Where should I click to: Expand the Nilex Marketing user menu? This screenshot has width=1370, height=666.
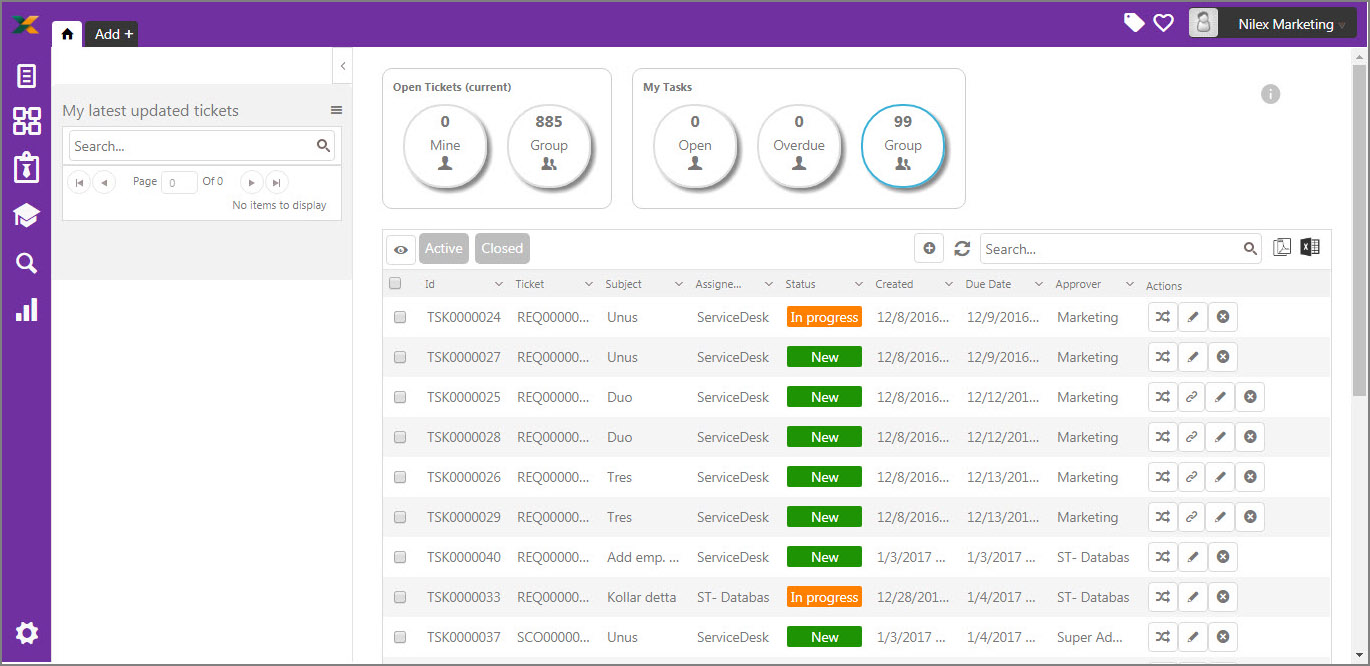[x=1272, y=24]
